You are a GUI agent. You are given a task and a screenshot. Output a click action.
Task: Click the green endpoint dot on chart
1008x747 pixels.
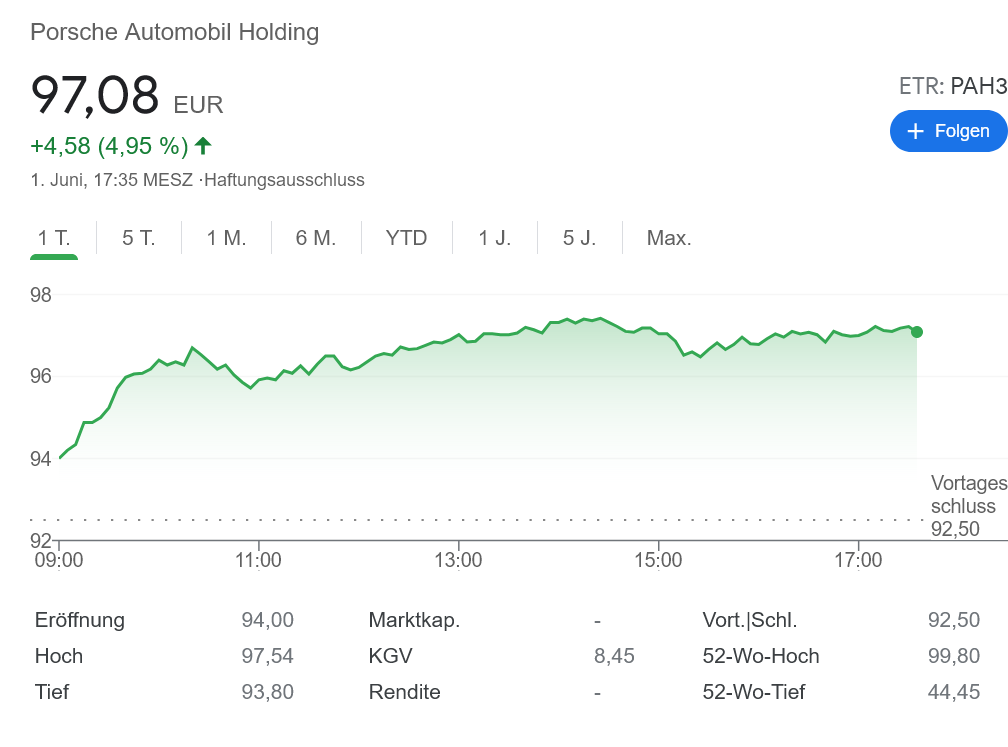click(917, 332)
